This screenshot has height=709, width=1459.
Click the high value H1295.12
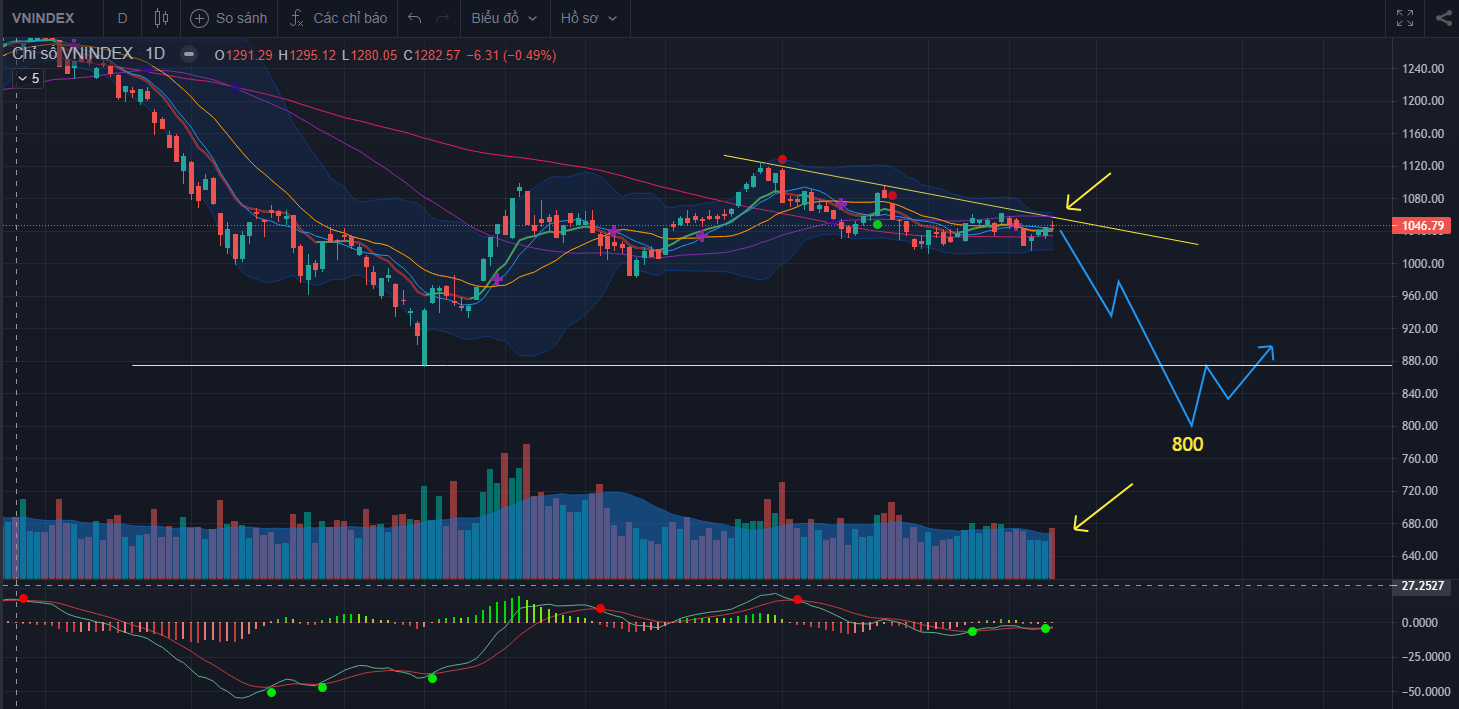(x=307, y=54)
